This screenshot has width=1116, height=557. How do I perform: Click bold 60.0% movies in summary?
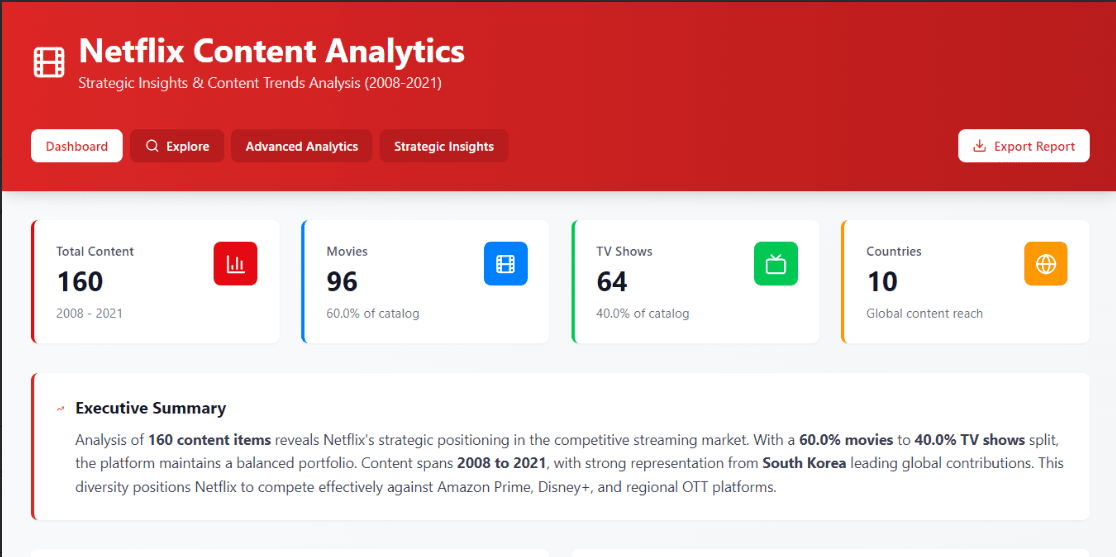pyautogui.click(x=846, y=440)
